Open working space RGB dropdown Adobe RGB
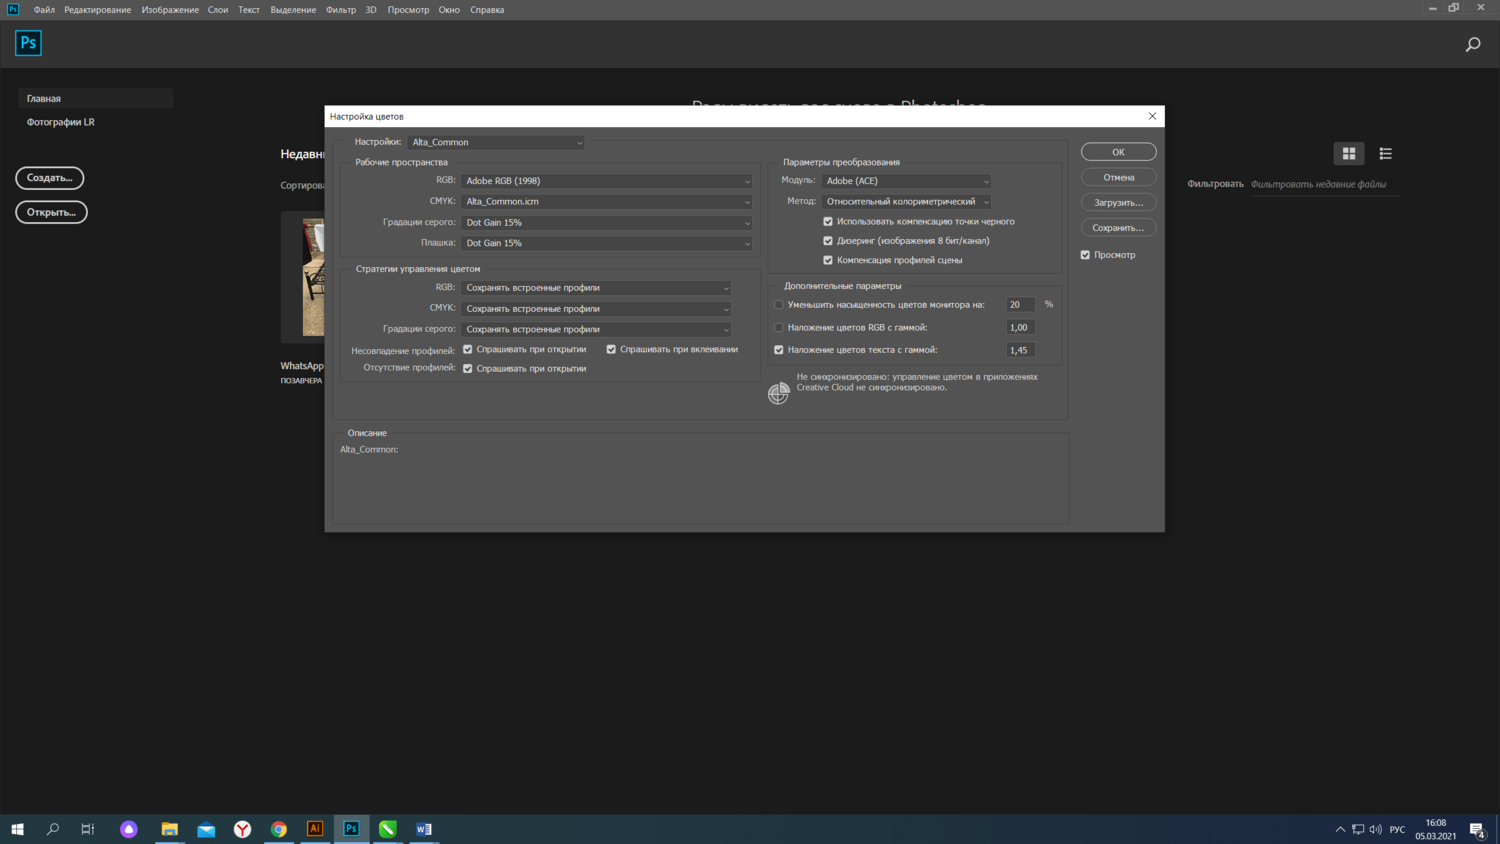The width and height of the screenshot is (1500, 844). [606, 181]
